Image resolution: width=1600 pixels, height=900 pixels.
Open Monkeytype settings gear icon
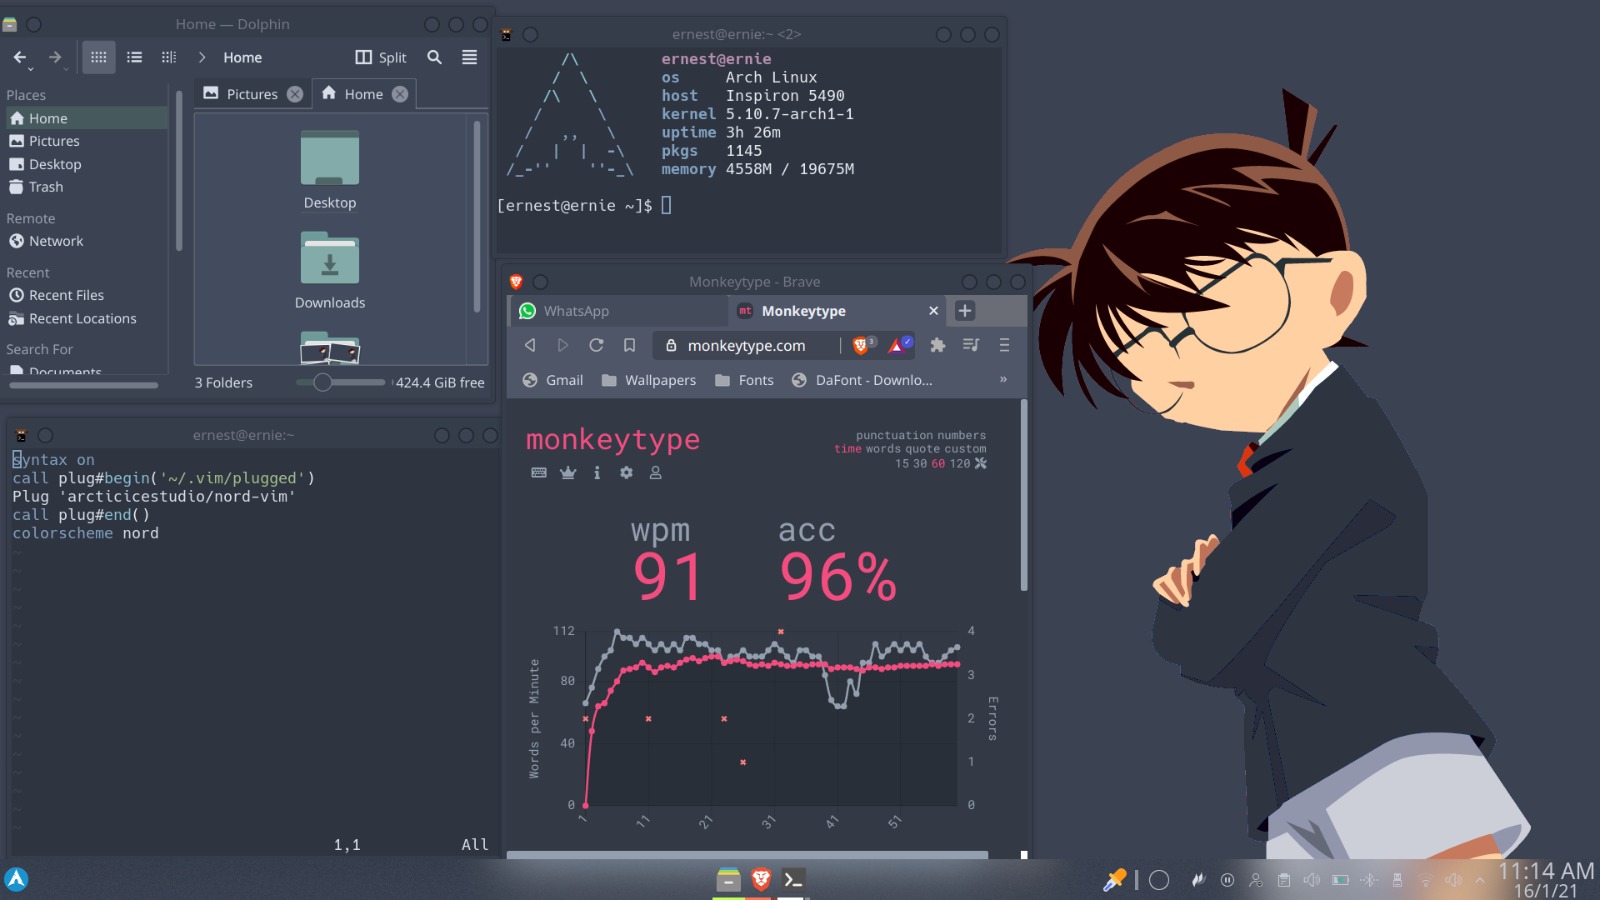tap(626, 473)
